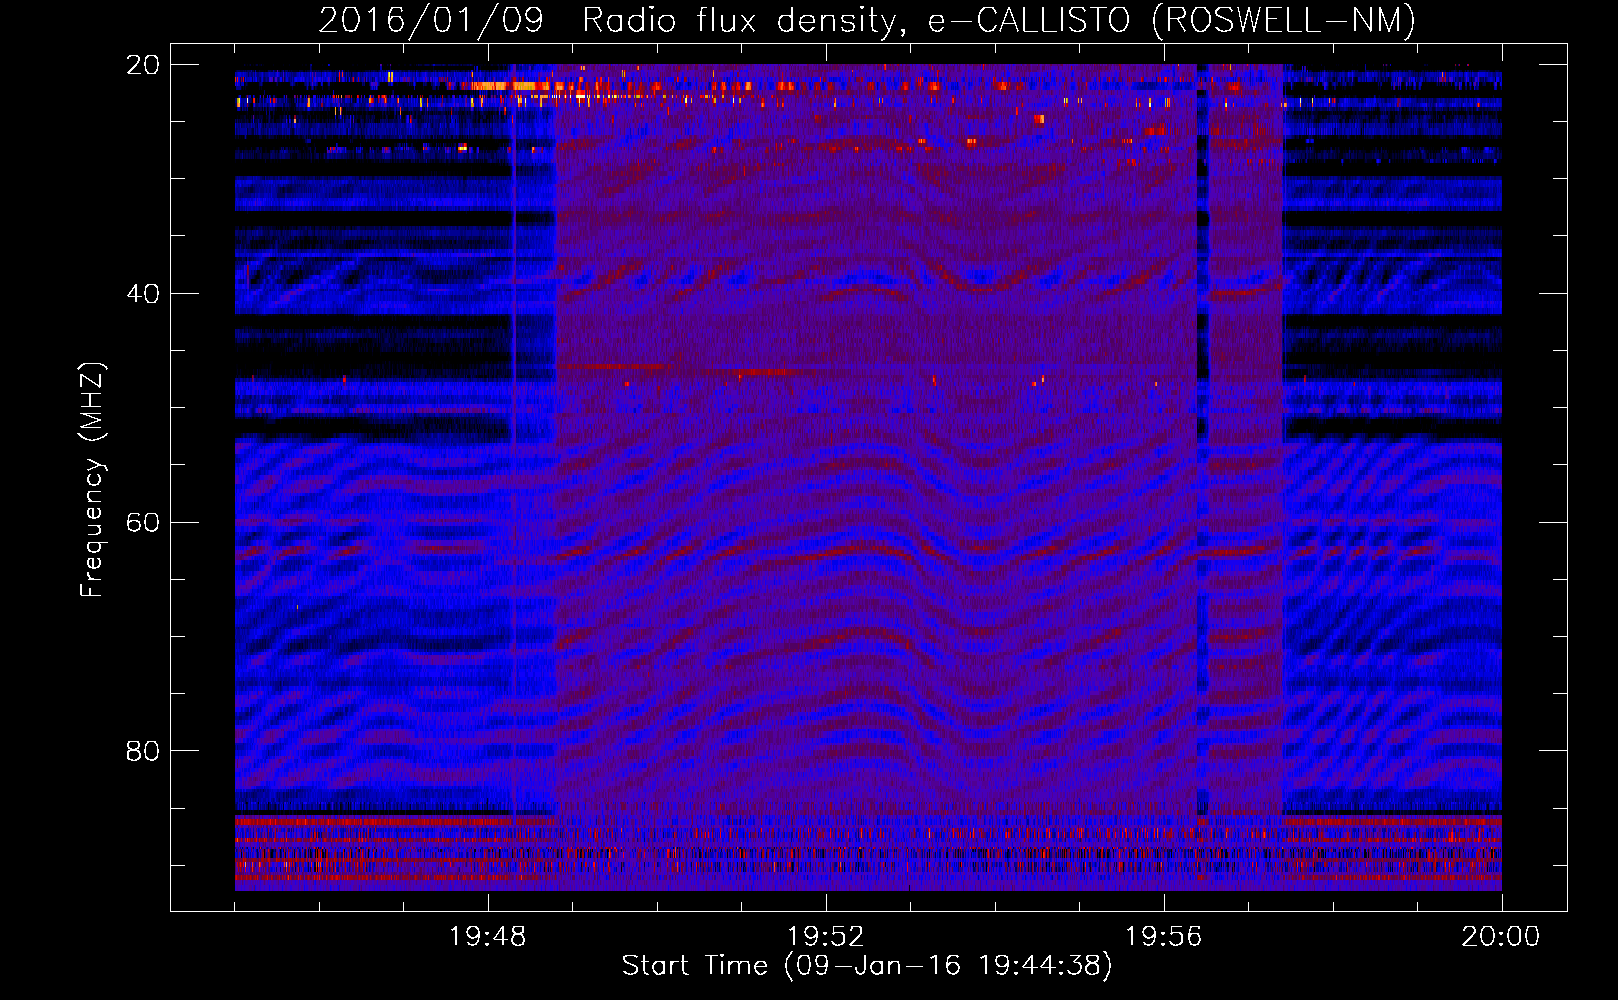This screenshot has width=1618, height=1000.
Task: Click the 19:48 time tick label
Action: coord(488,937)
